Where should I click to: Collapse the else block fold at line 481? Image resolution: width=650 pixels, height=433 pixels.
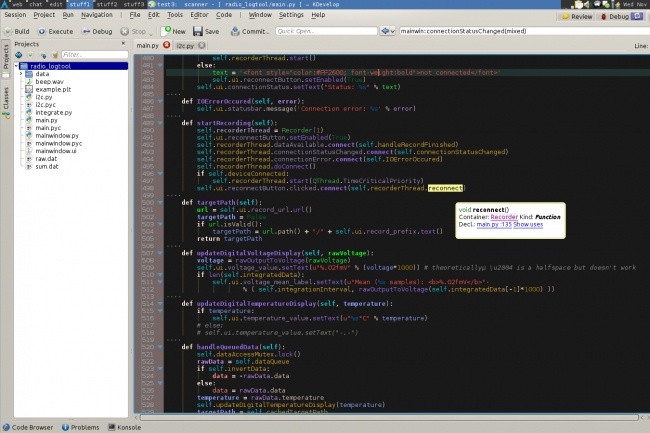click(160, 65)
